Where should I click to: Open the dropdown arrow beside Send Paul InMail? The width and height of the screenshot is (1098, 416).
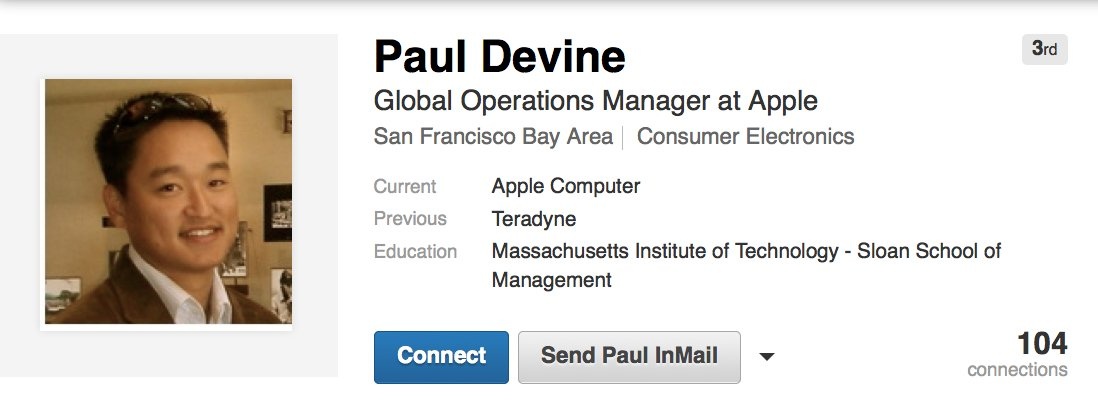click(x=767, y=356)
